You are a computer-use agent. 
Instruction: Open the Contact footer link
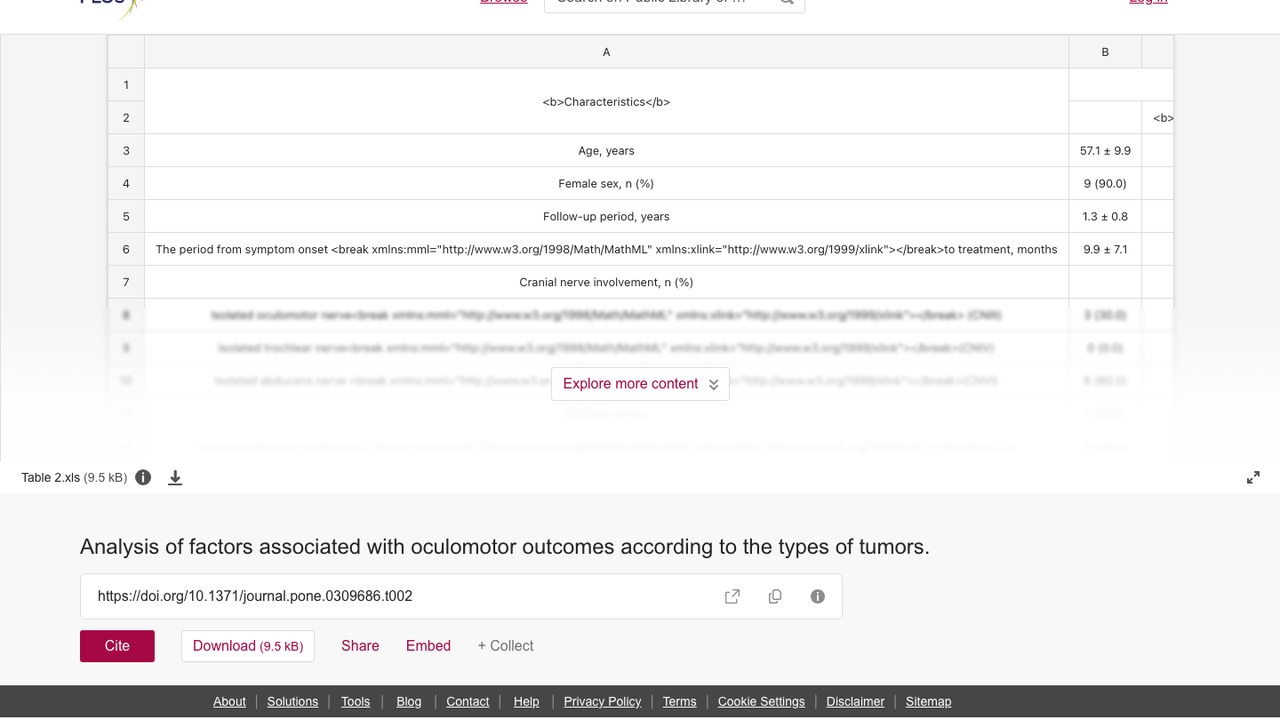(x=468, y=702)
